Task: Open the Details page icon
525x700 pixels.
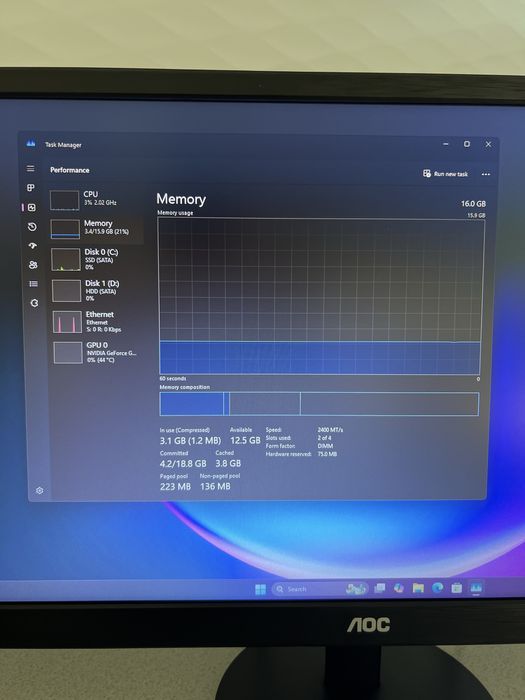Action: [x=33, y=283]
